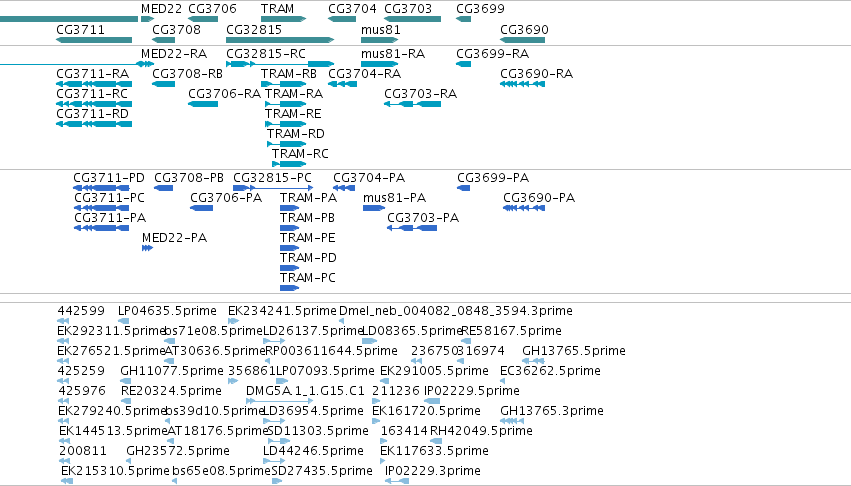Screen dimensions: 851x486
Task: Select transcript CG3711-RA
Action: (x=93, y=74)
